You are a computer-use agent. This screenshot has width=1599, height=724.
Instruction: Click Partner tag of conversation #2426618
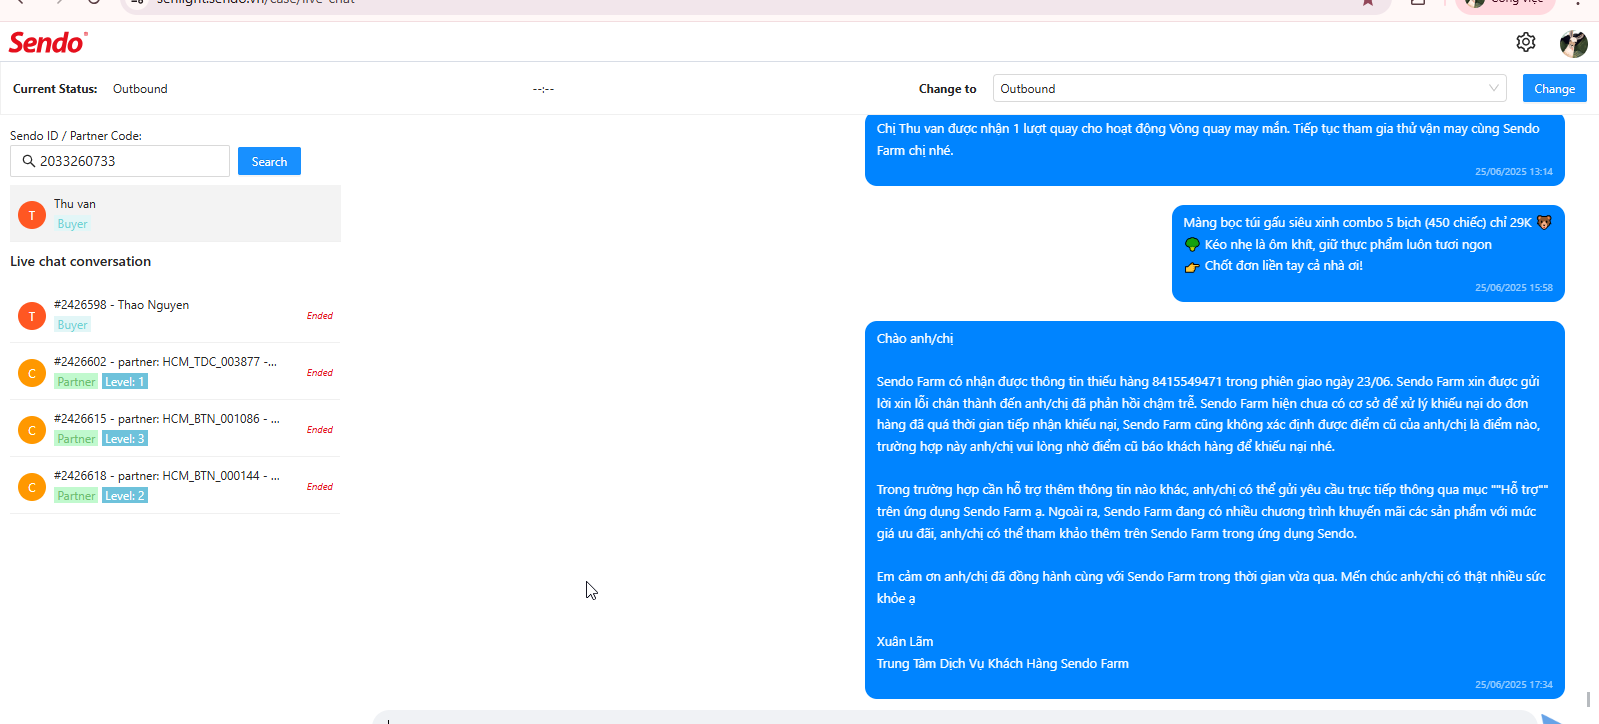76,496
